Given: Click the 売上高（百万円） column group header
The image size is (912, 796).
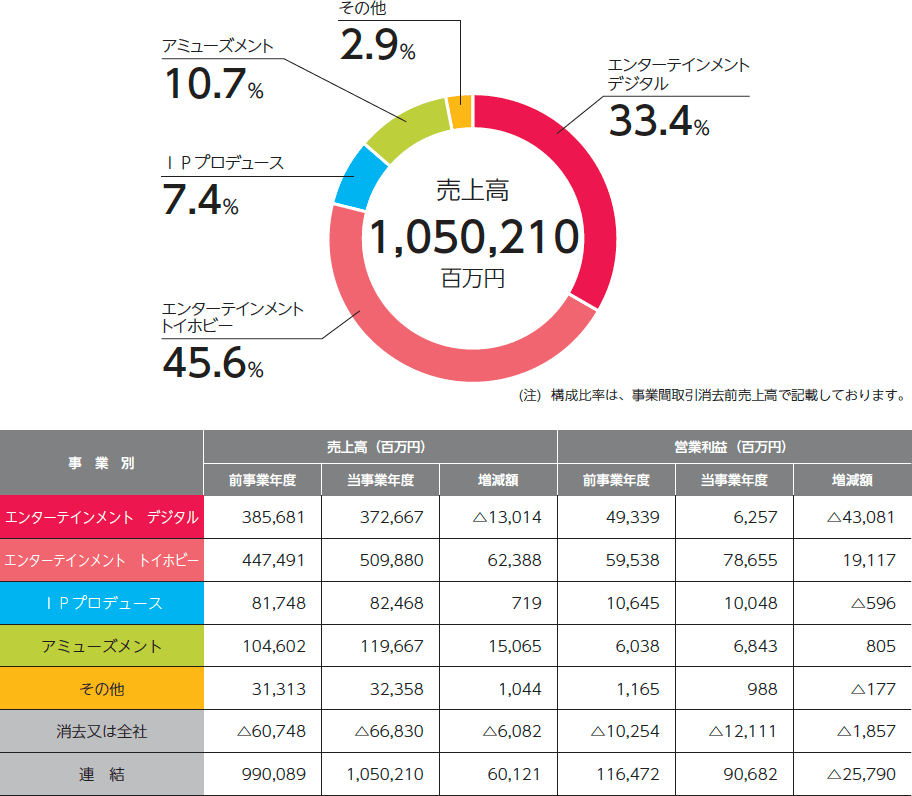Looking at the screenshot, I should [x=379, y=446].
